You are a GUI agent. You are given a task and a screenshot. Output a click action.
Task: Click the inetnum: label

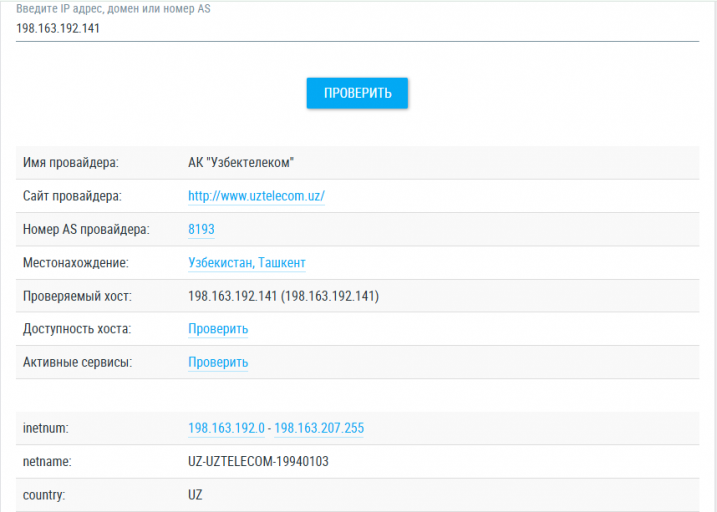pos(46,428)
